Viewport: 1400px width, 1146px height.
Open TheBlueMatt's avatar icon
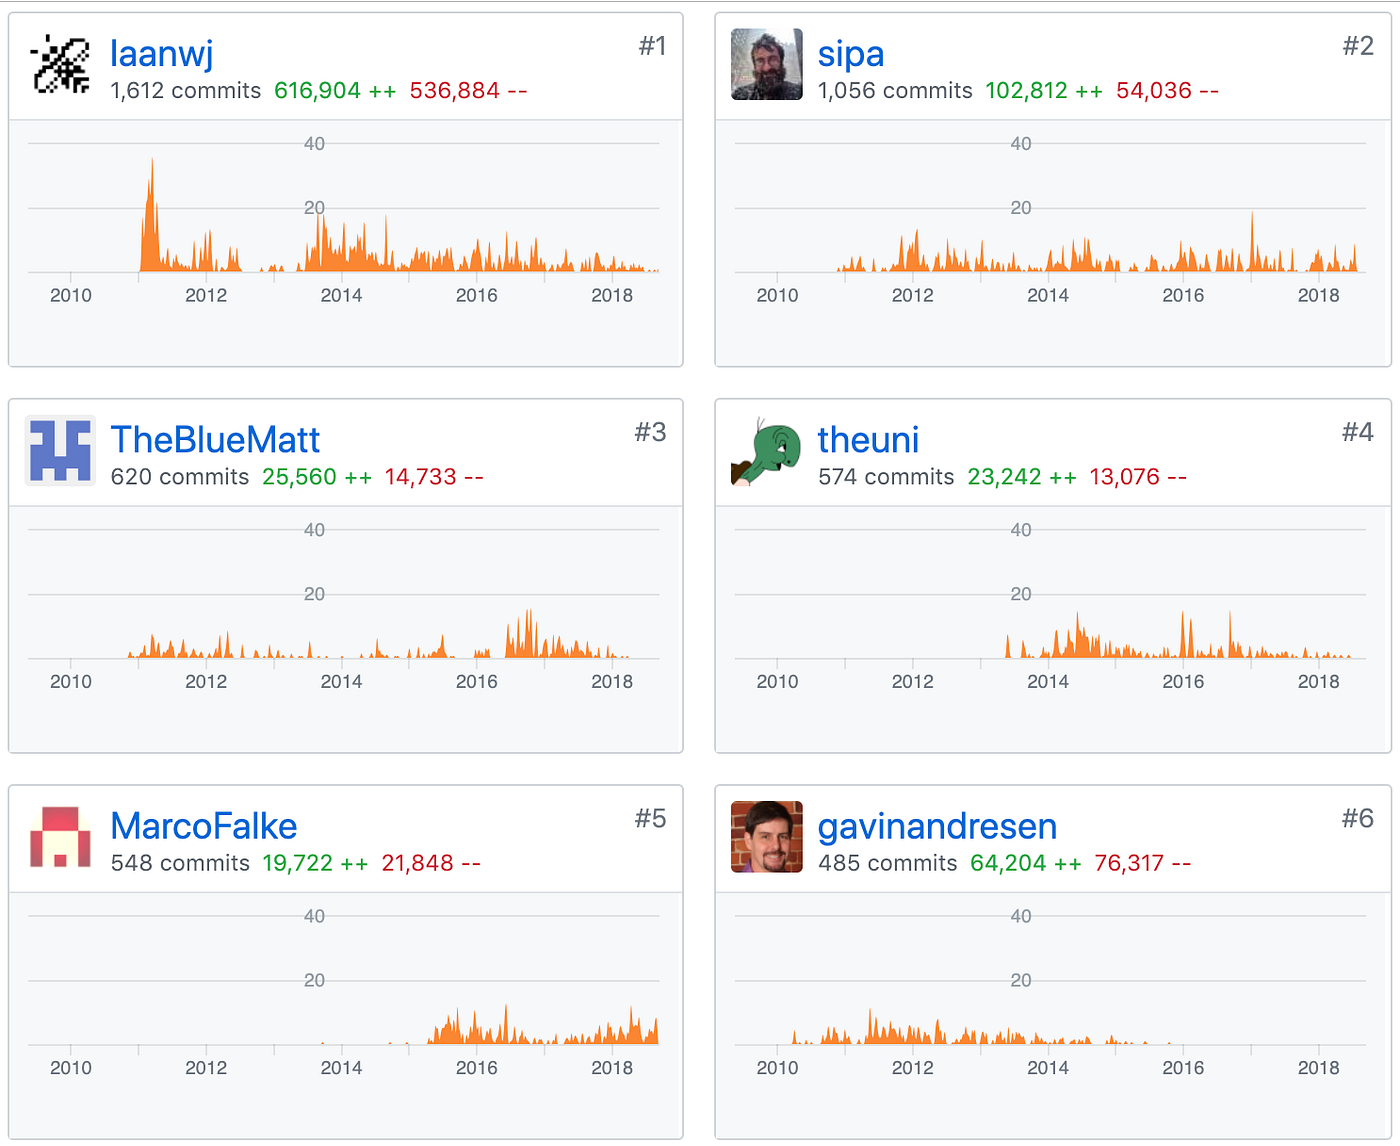click(60, 451)
